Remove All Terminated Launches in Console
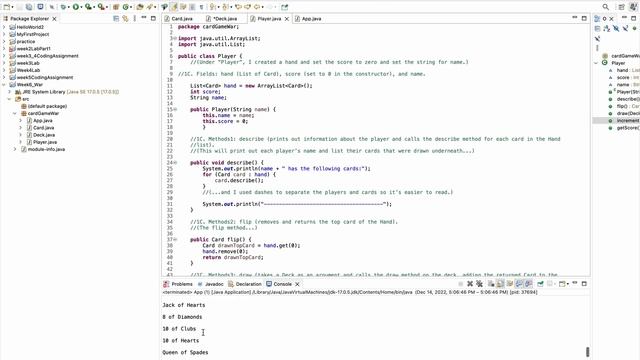Screen dimensions: 640x360 [x=479, y=284]
